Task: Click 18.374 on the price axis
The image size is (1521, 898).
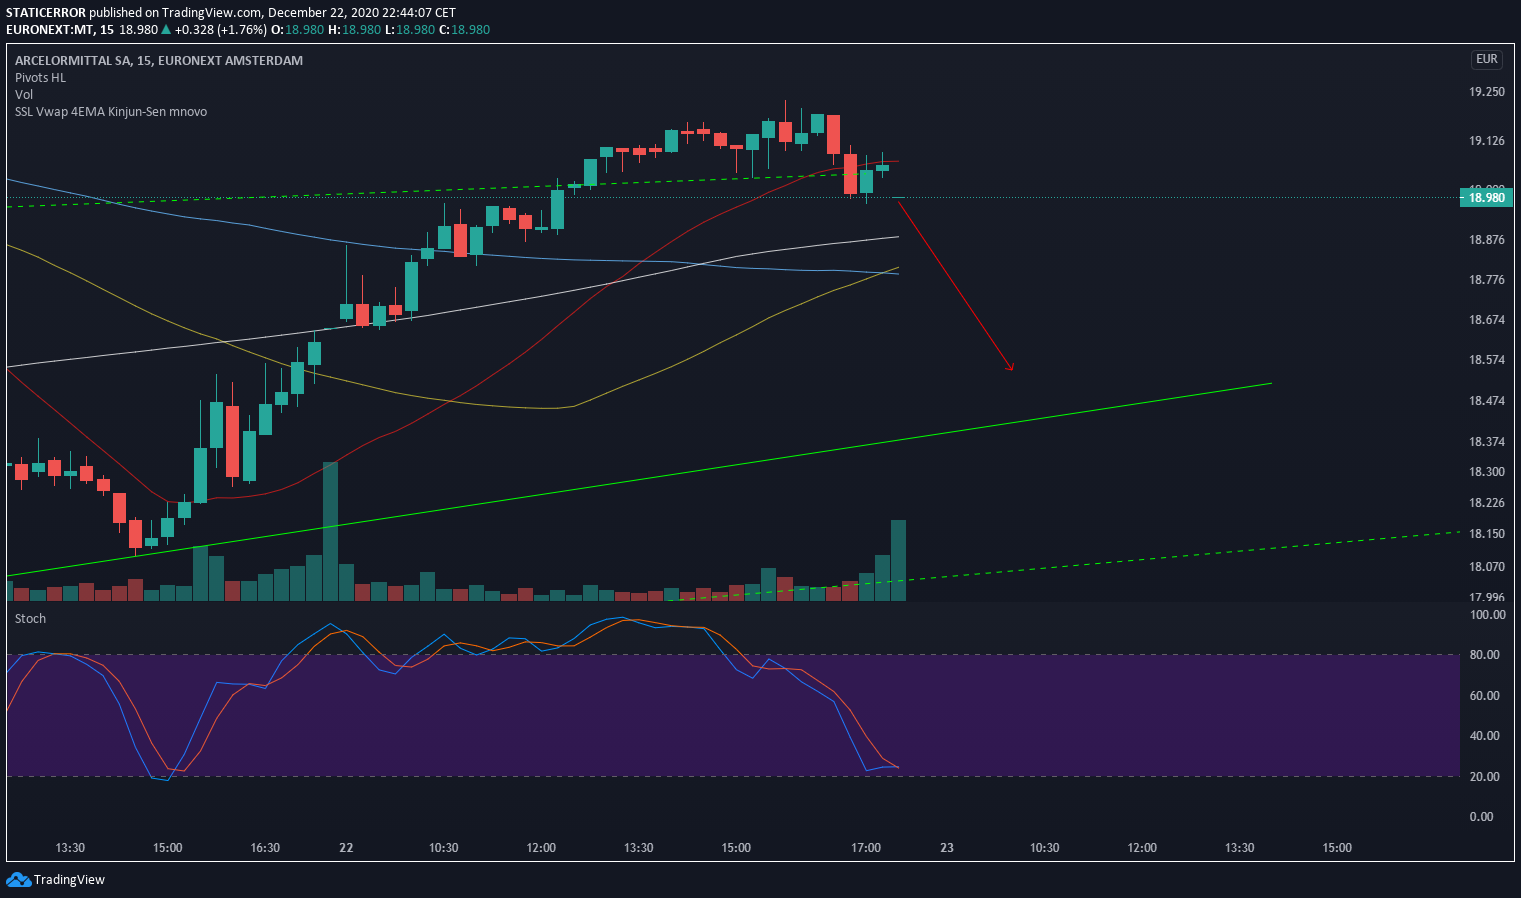Action: pos(1486,442)
